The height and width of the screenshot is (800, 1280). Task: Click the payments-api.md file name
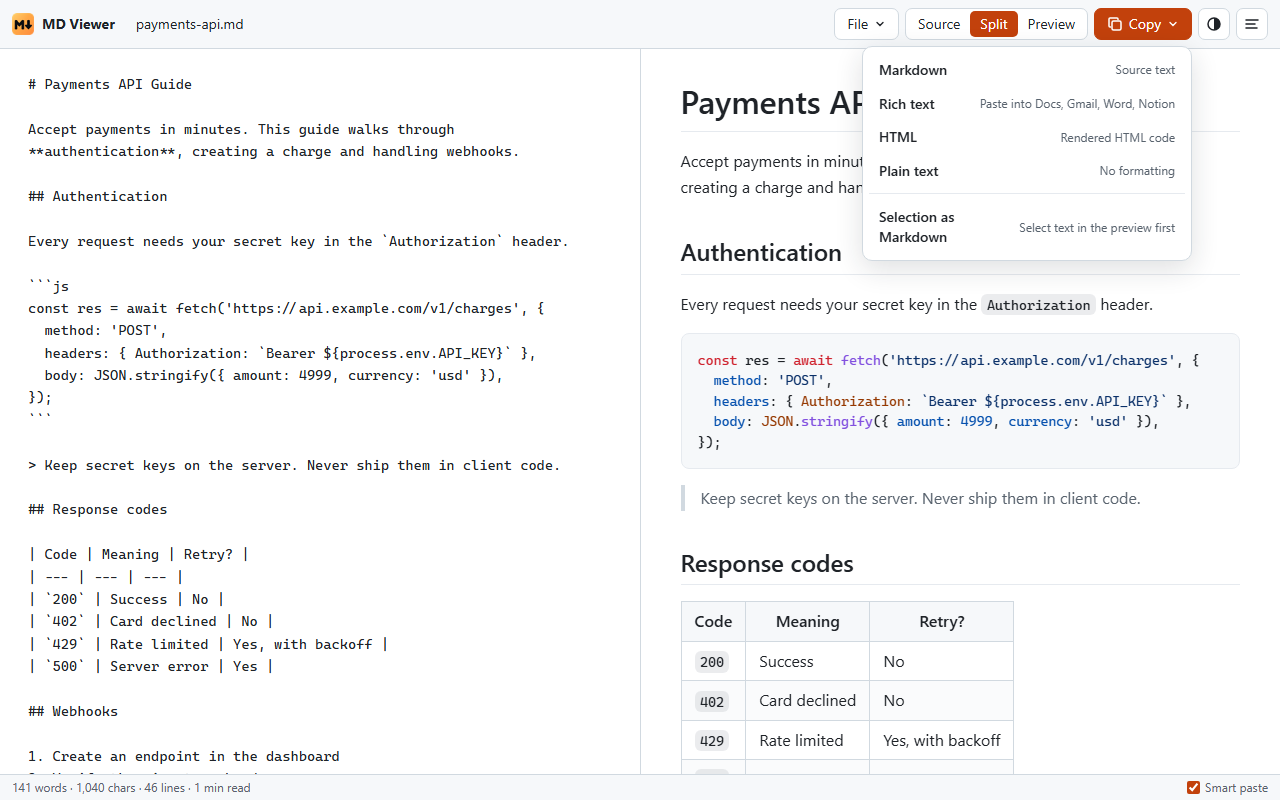[190, 24]
